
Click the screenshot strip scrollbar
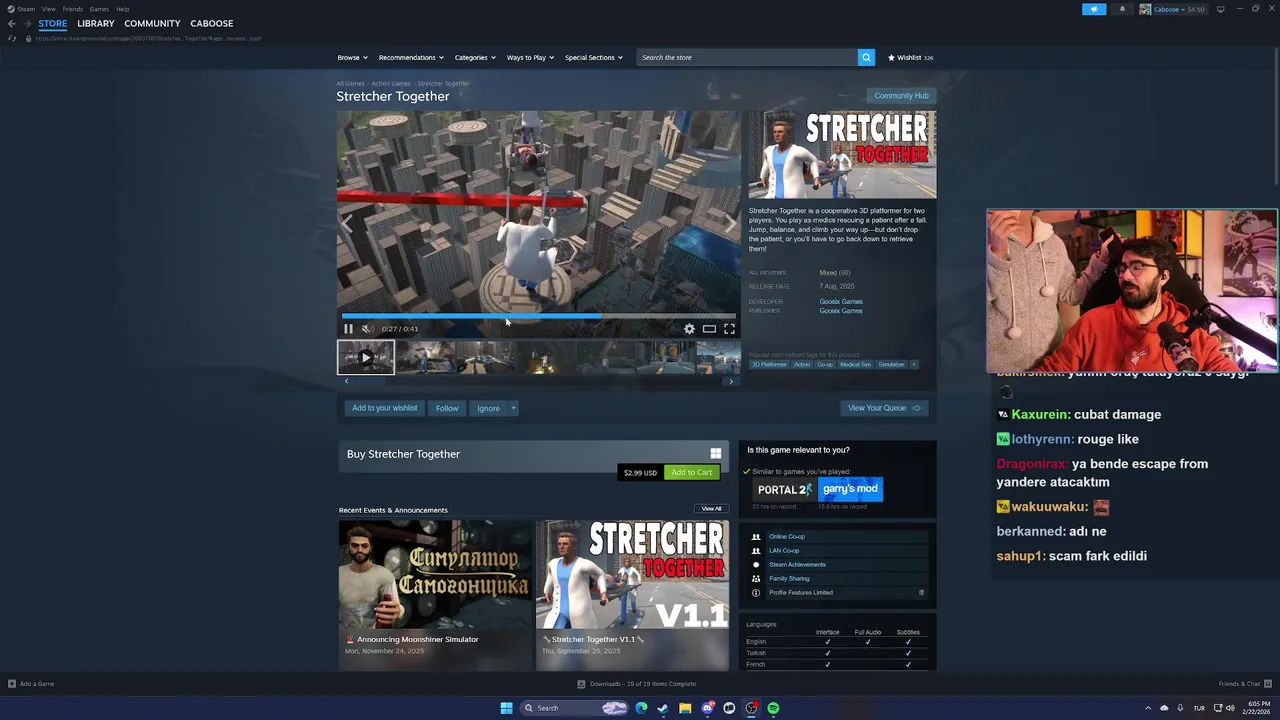[x=539, y=381]
